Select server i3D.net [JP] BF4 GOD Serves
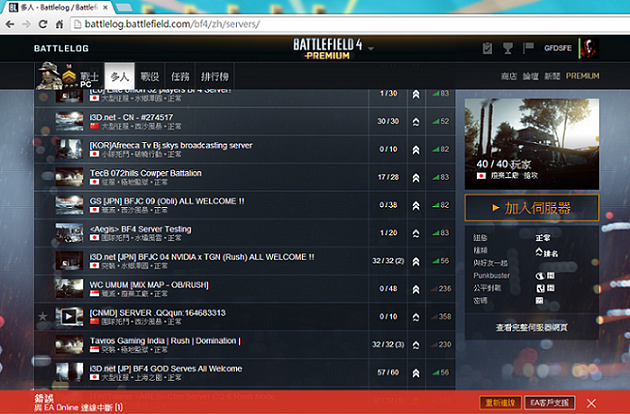 (244, 373)
